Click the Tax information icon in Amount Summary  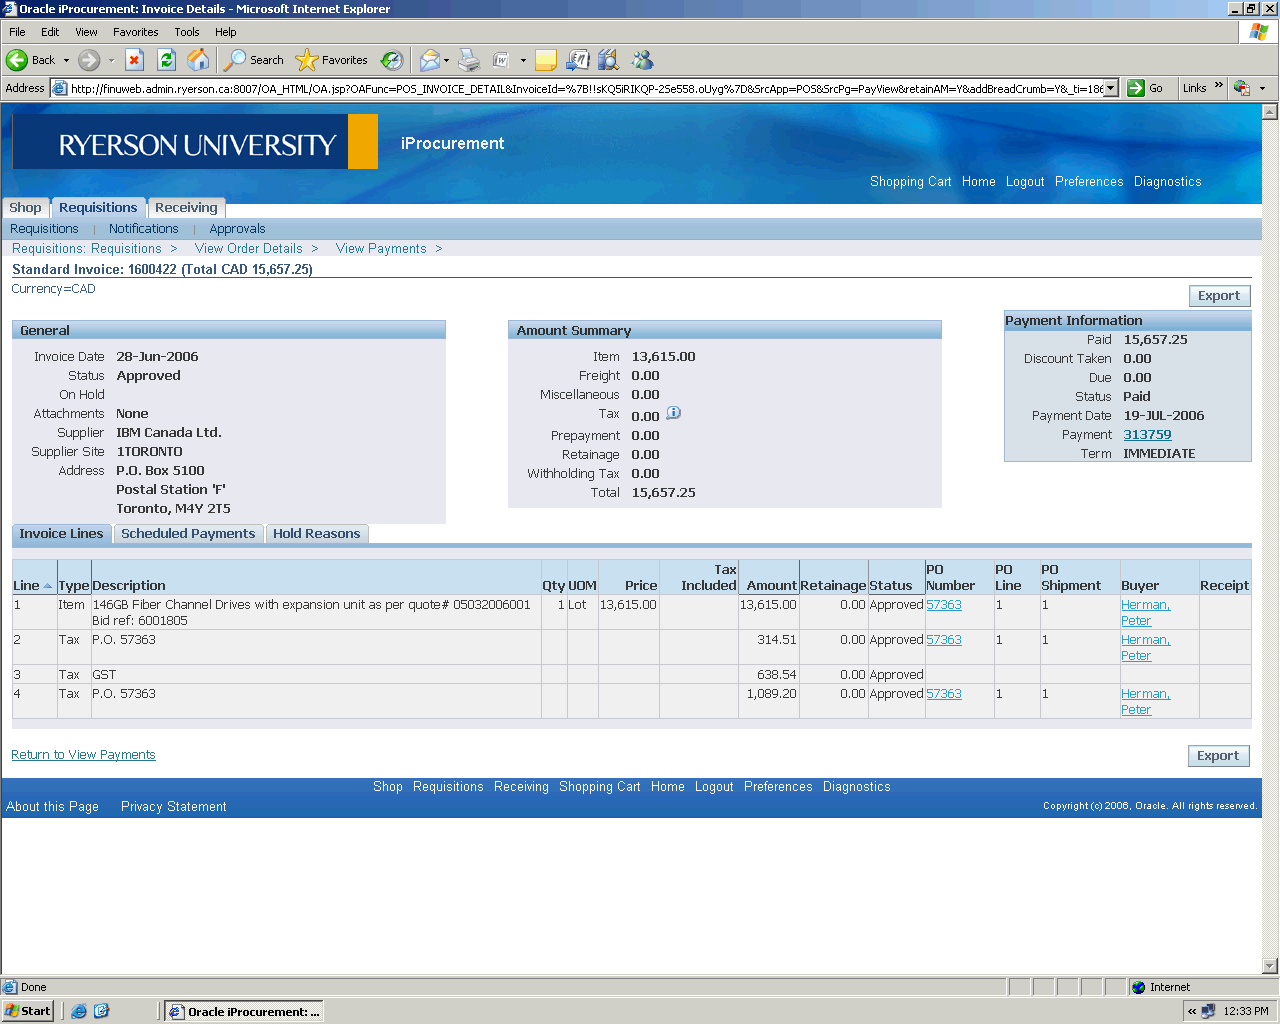click(674, 413)
